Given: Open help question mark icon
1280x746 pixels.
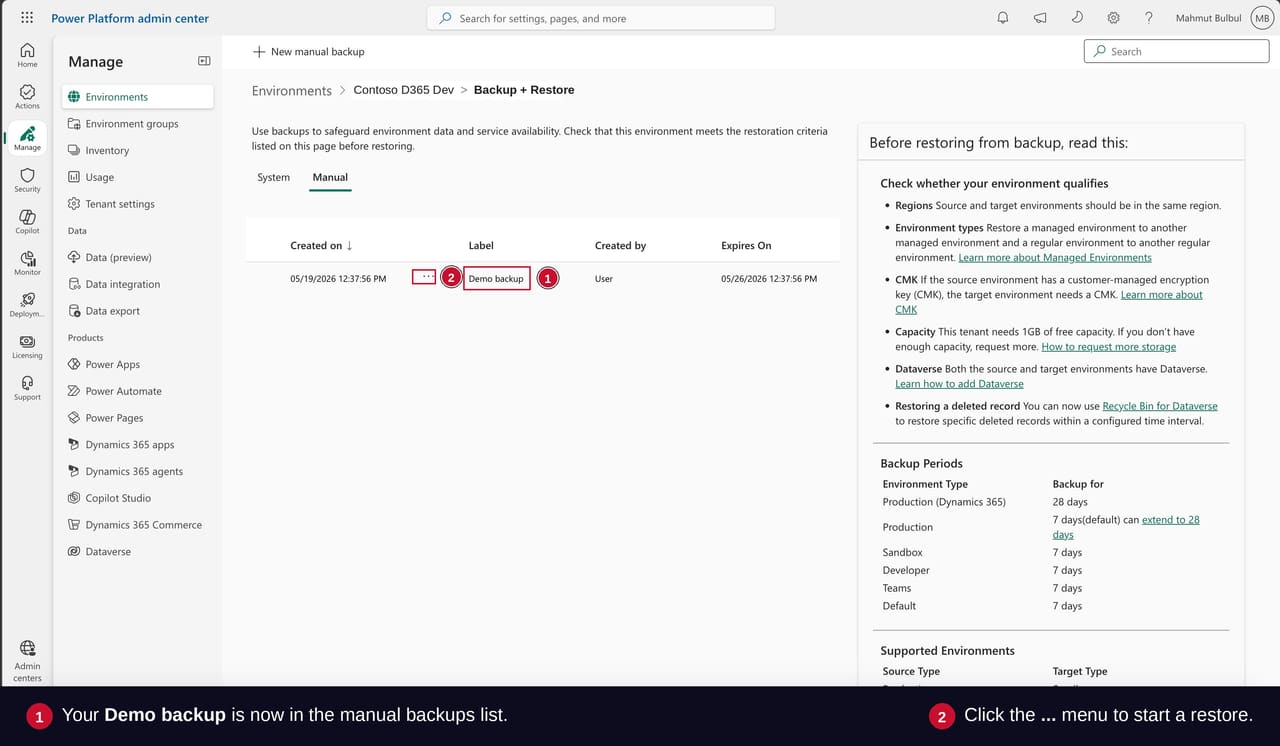Looking at the screenshot, I should (x=1149, y=18).
